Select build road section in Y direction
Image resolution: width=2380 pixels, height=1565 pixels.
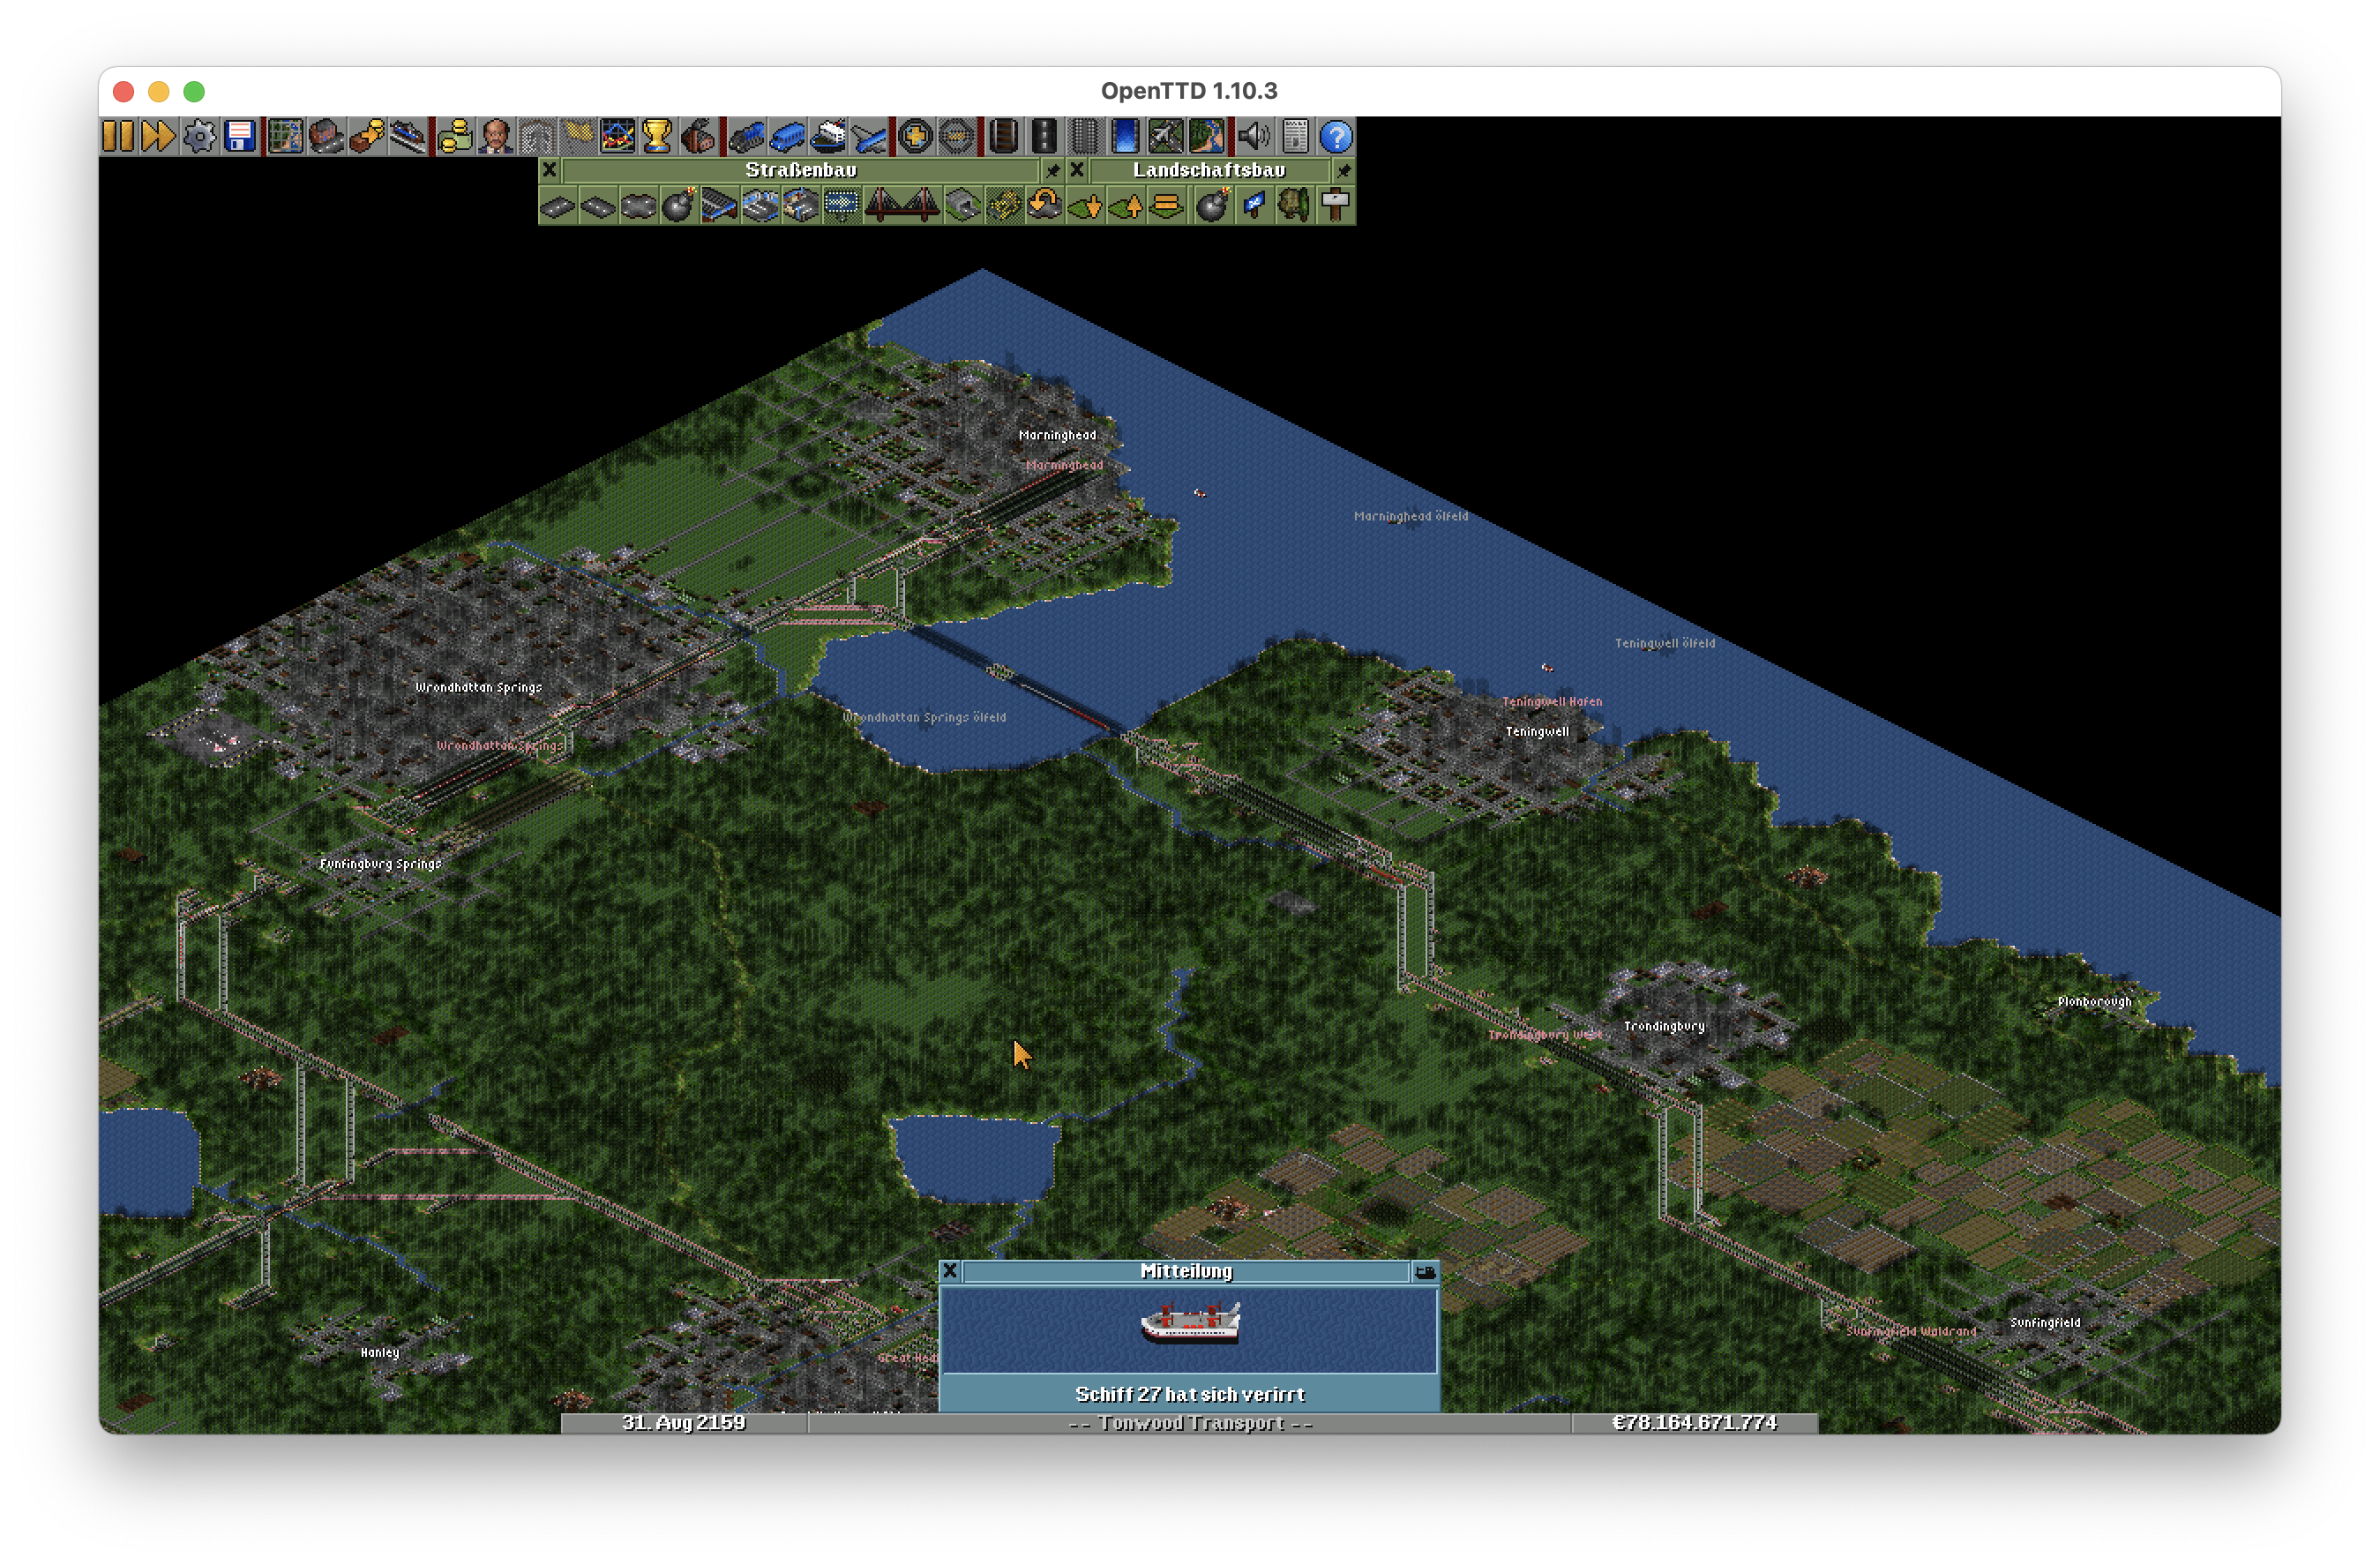[x=598, y=206]
